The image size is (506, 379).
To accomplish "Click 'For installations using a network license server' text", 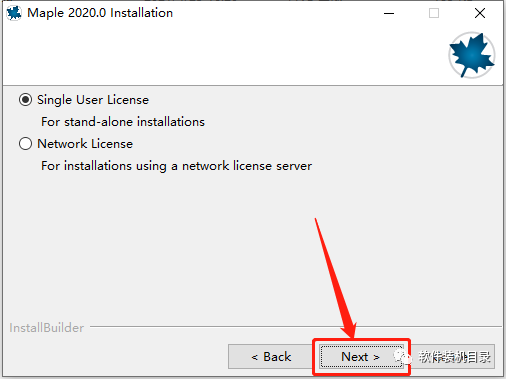I will [176, 166].
